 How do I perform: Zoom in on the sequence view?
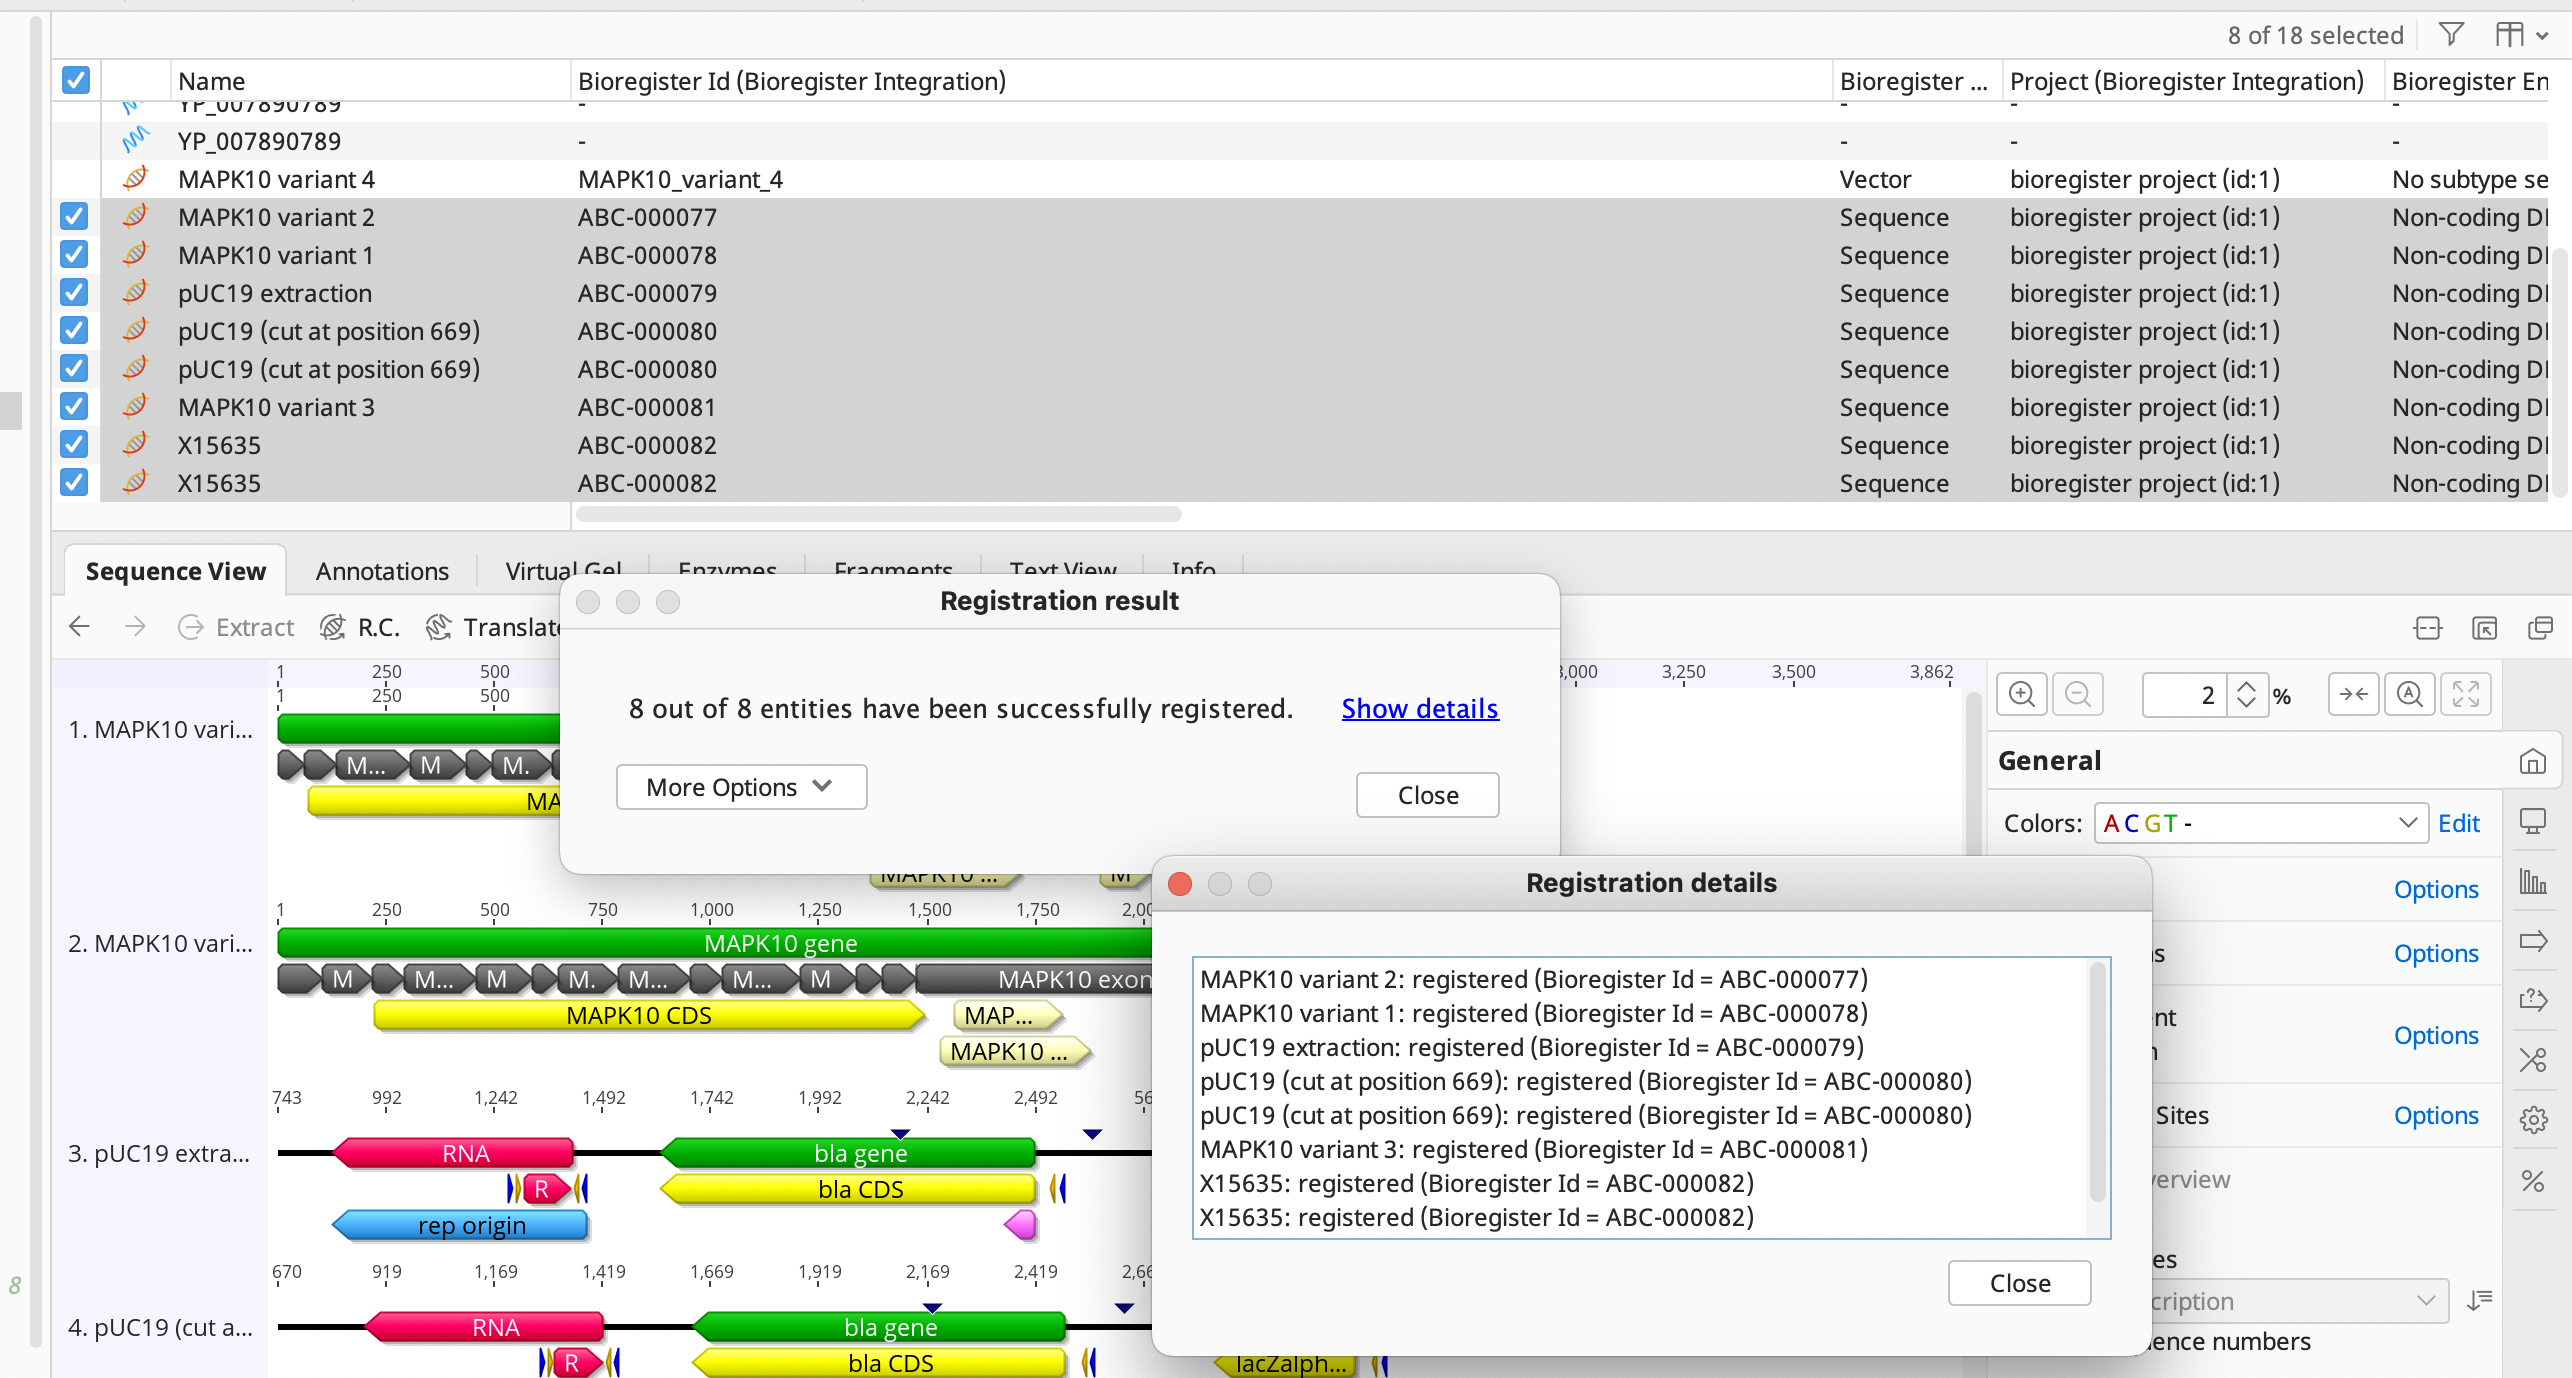pyautogui.click(x=2021, y=694)
